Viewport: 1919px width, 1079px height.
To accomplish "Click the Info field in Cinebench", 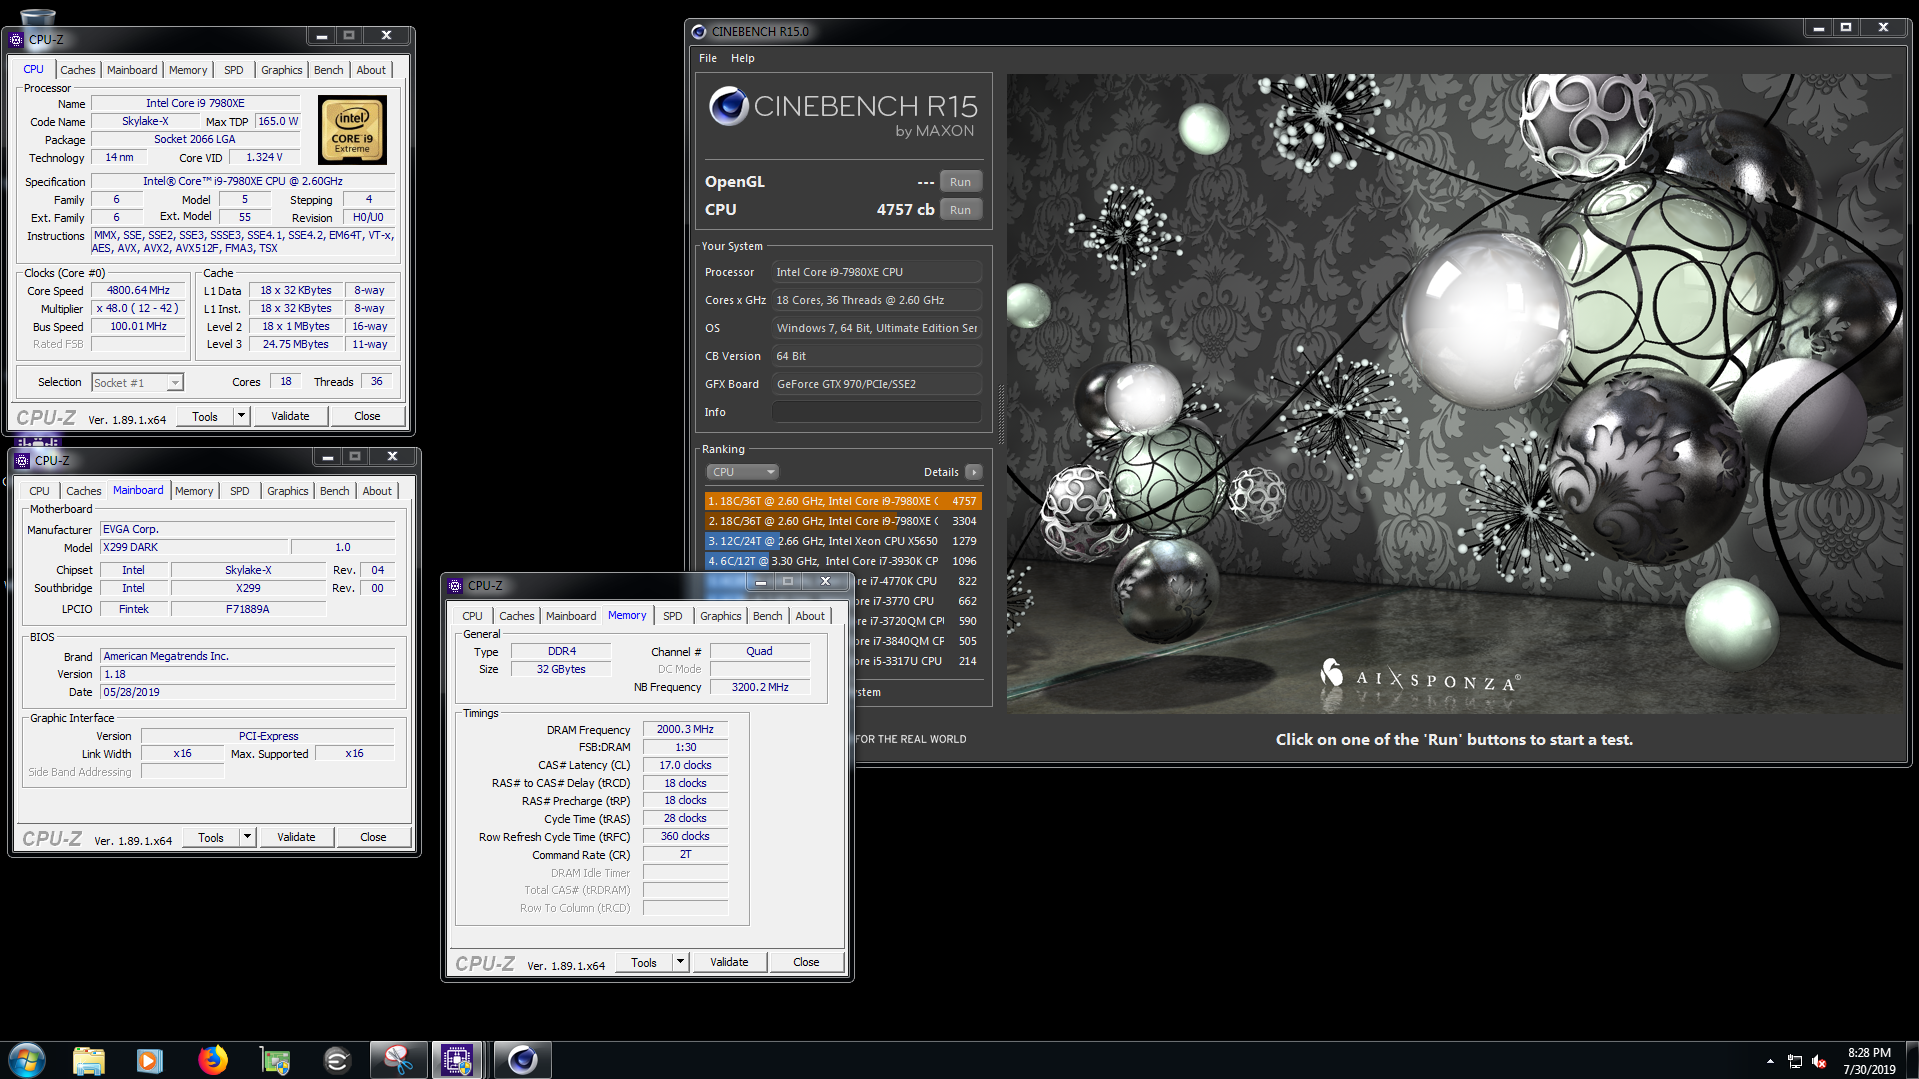I will tap(876, 412).
